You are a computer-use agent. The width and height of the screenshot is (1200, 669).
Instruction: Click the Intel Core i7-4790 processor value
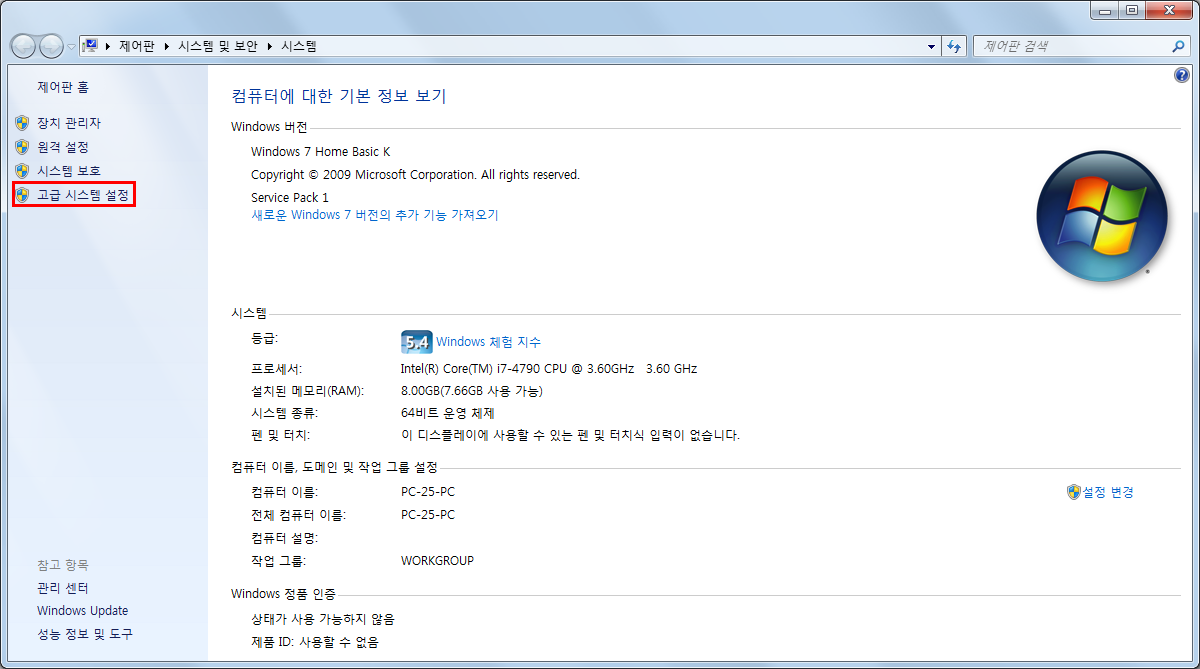click(549, 369)
